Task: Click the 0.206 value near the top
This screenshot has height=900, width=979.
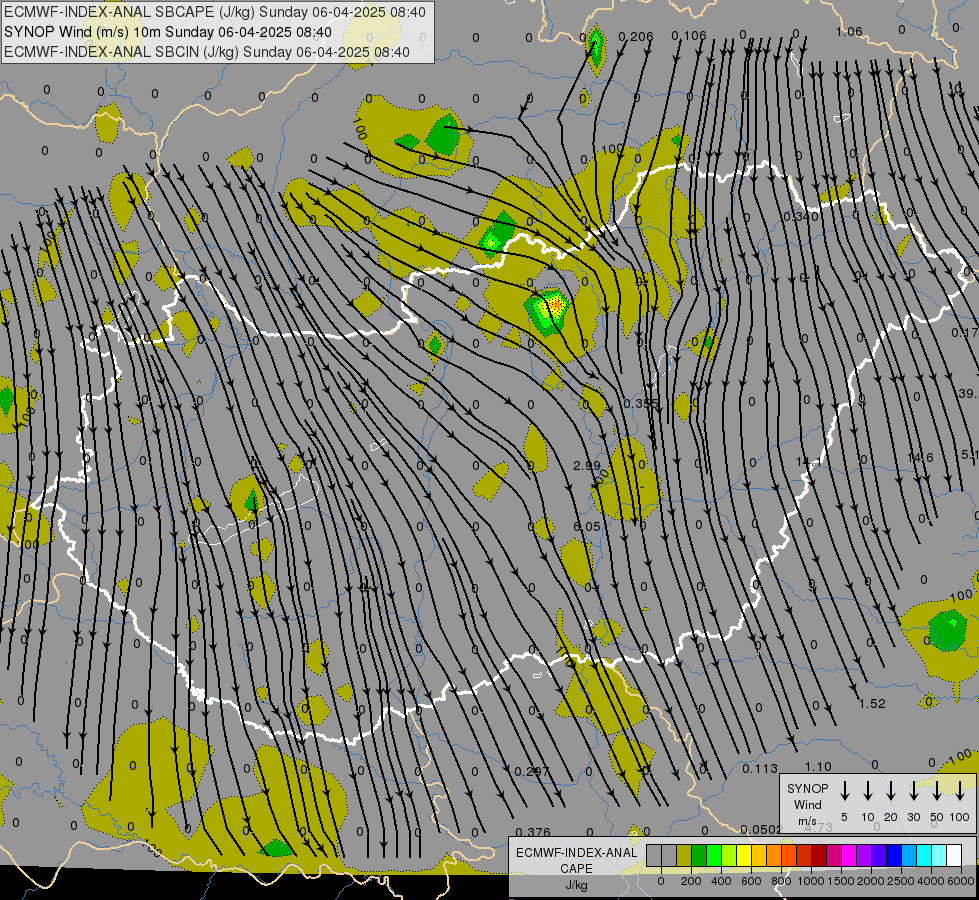Action: pos(636,37)
